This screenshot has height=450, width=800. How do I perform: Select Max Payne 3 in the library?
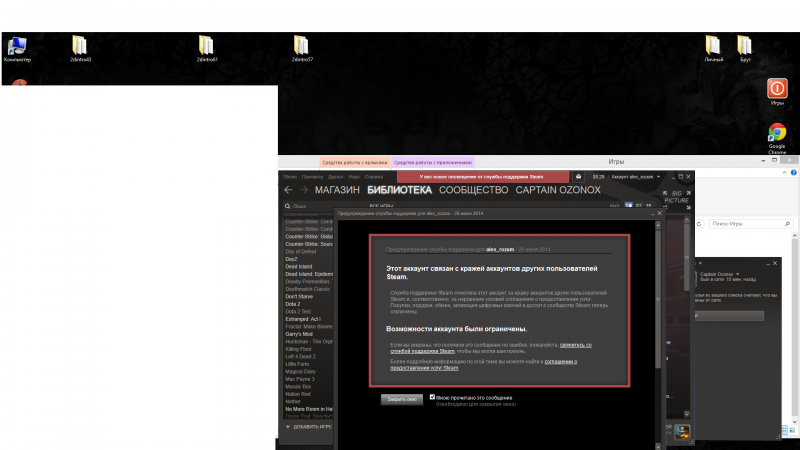click(x=299, y=379)
